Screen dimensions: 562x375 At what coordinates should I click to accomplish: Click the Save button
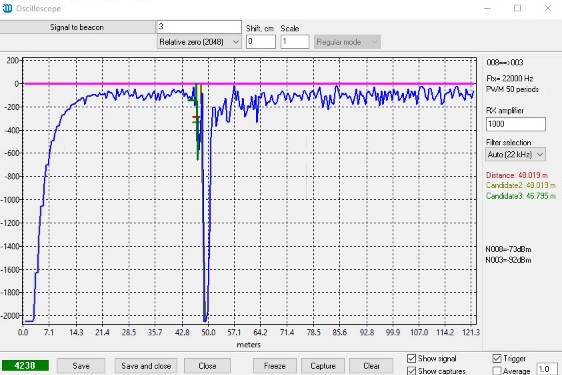[81, 366]
